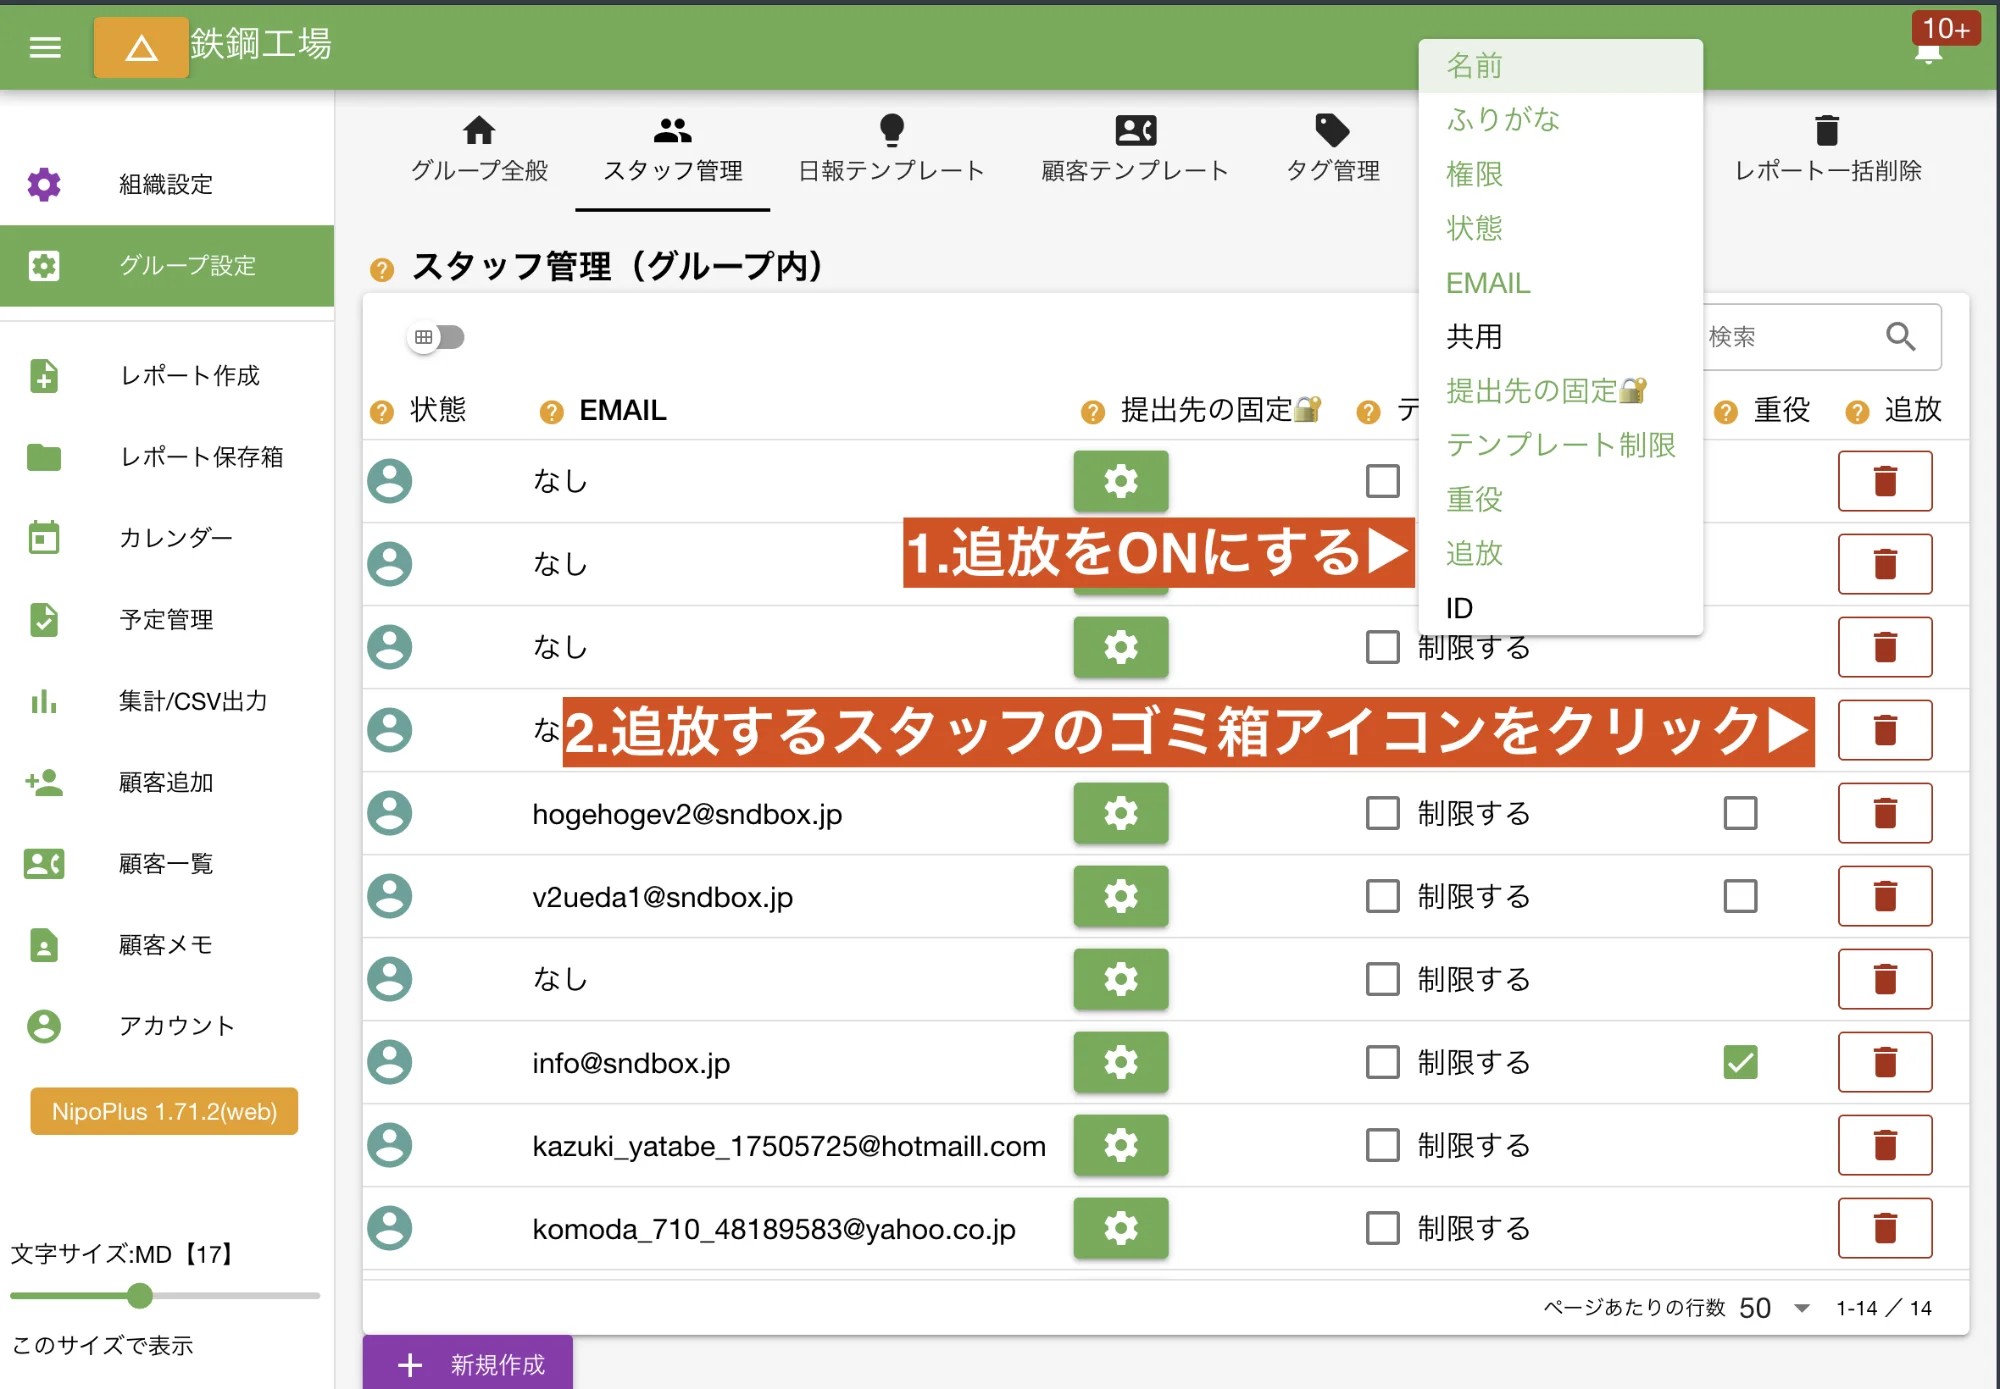Select 追放 in the open column menu

tap(1473, 553)
